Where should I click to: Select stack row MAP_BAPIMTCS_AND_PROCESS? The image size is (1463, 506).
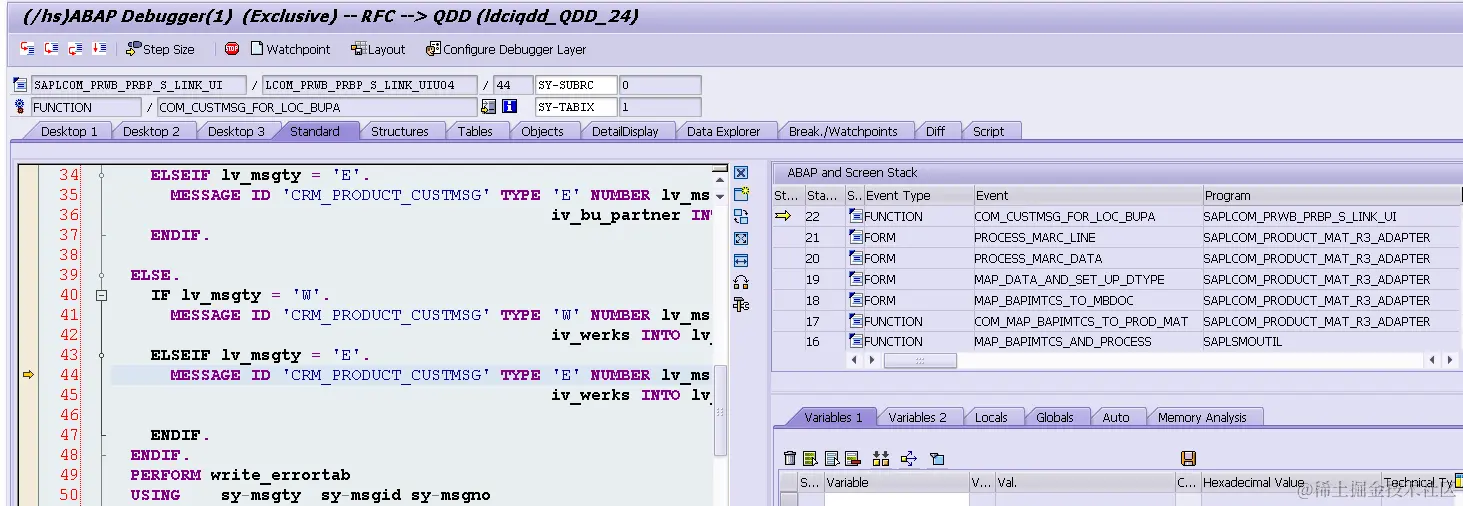pos(1118,342)
